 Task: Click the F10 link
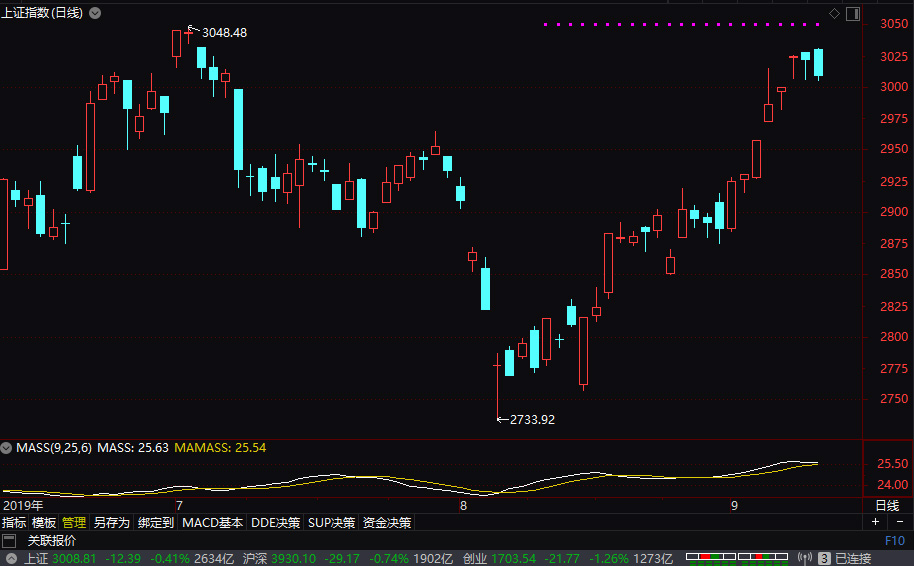(895, 540)
